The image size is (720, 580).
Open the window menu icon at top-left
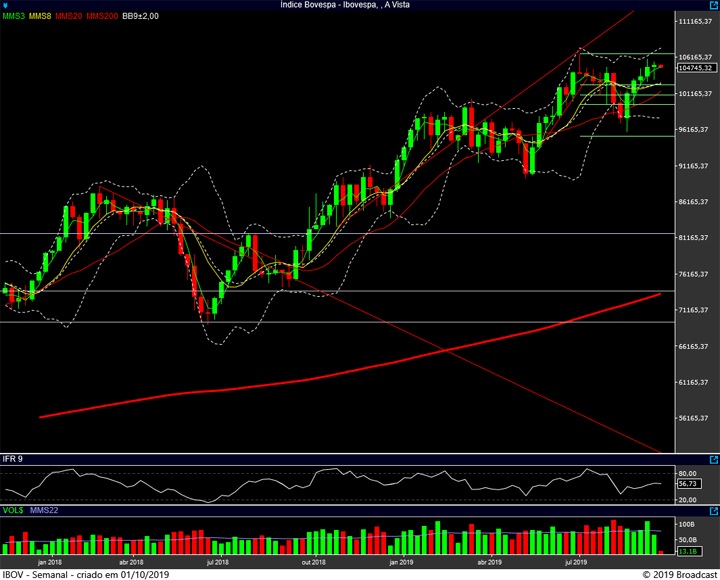coord(6,5)
